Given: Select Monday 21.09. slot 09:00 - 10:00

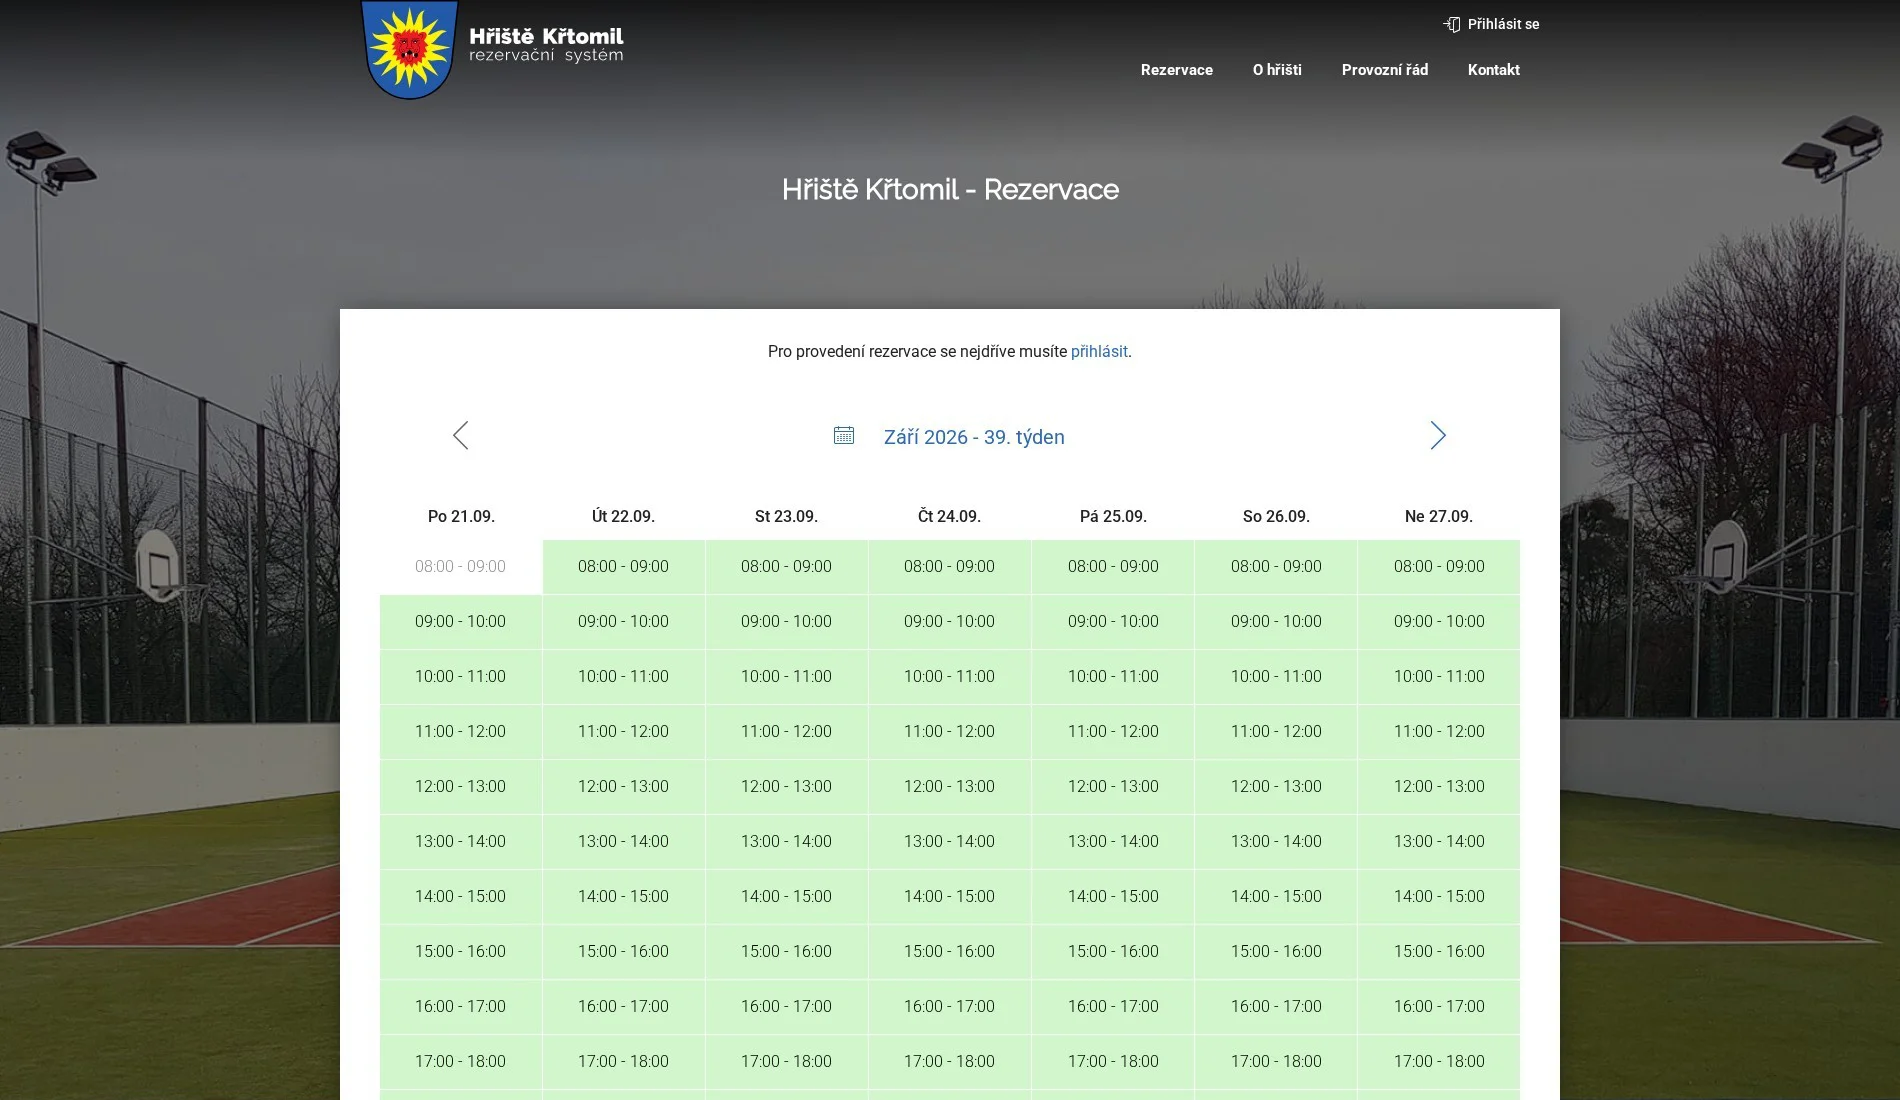Looking at the screenshot, I should (461, 622).
